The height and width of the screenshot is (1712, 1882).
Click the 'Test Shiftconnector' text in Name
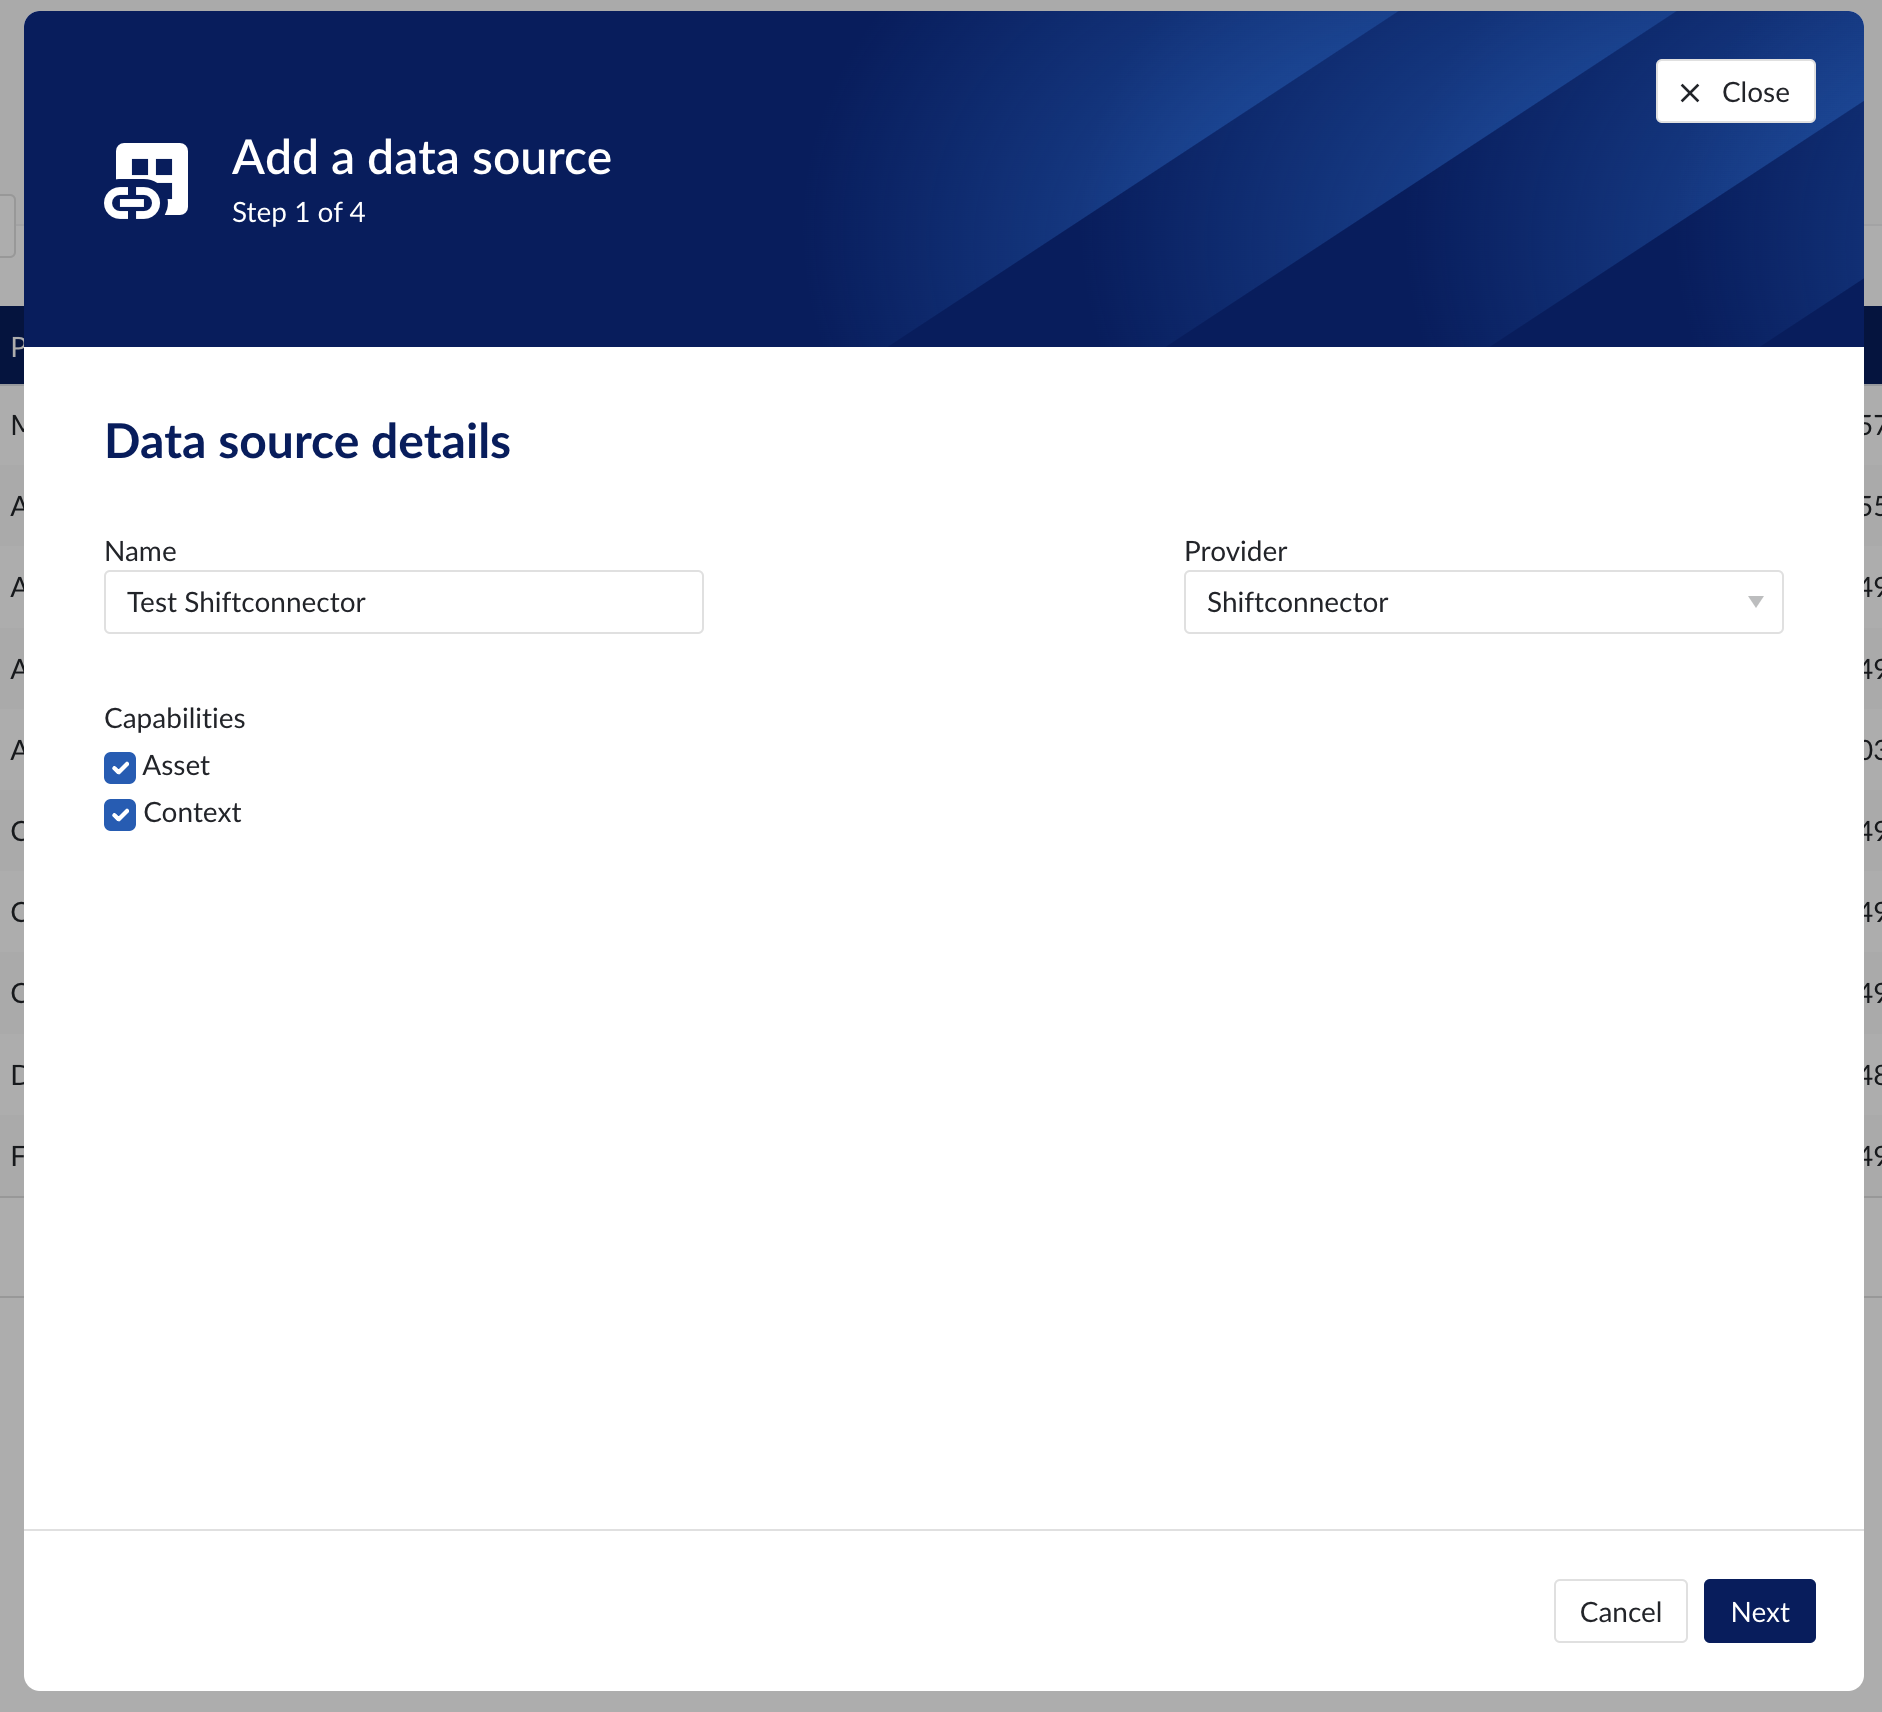tap(246, 602)
